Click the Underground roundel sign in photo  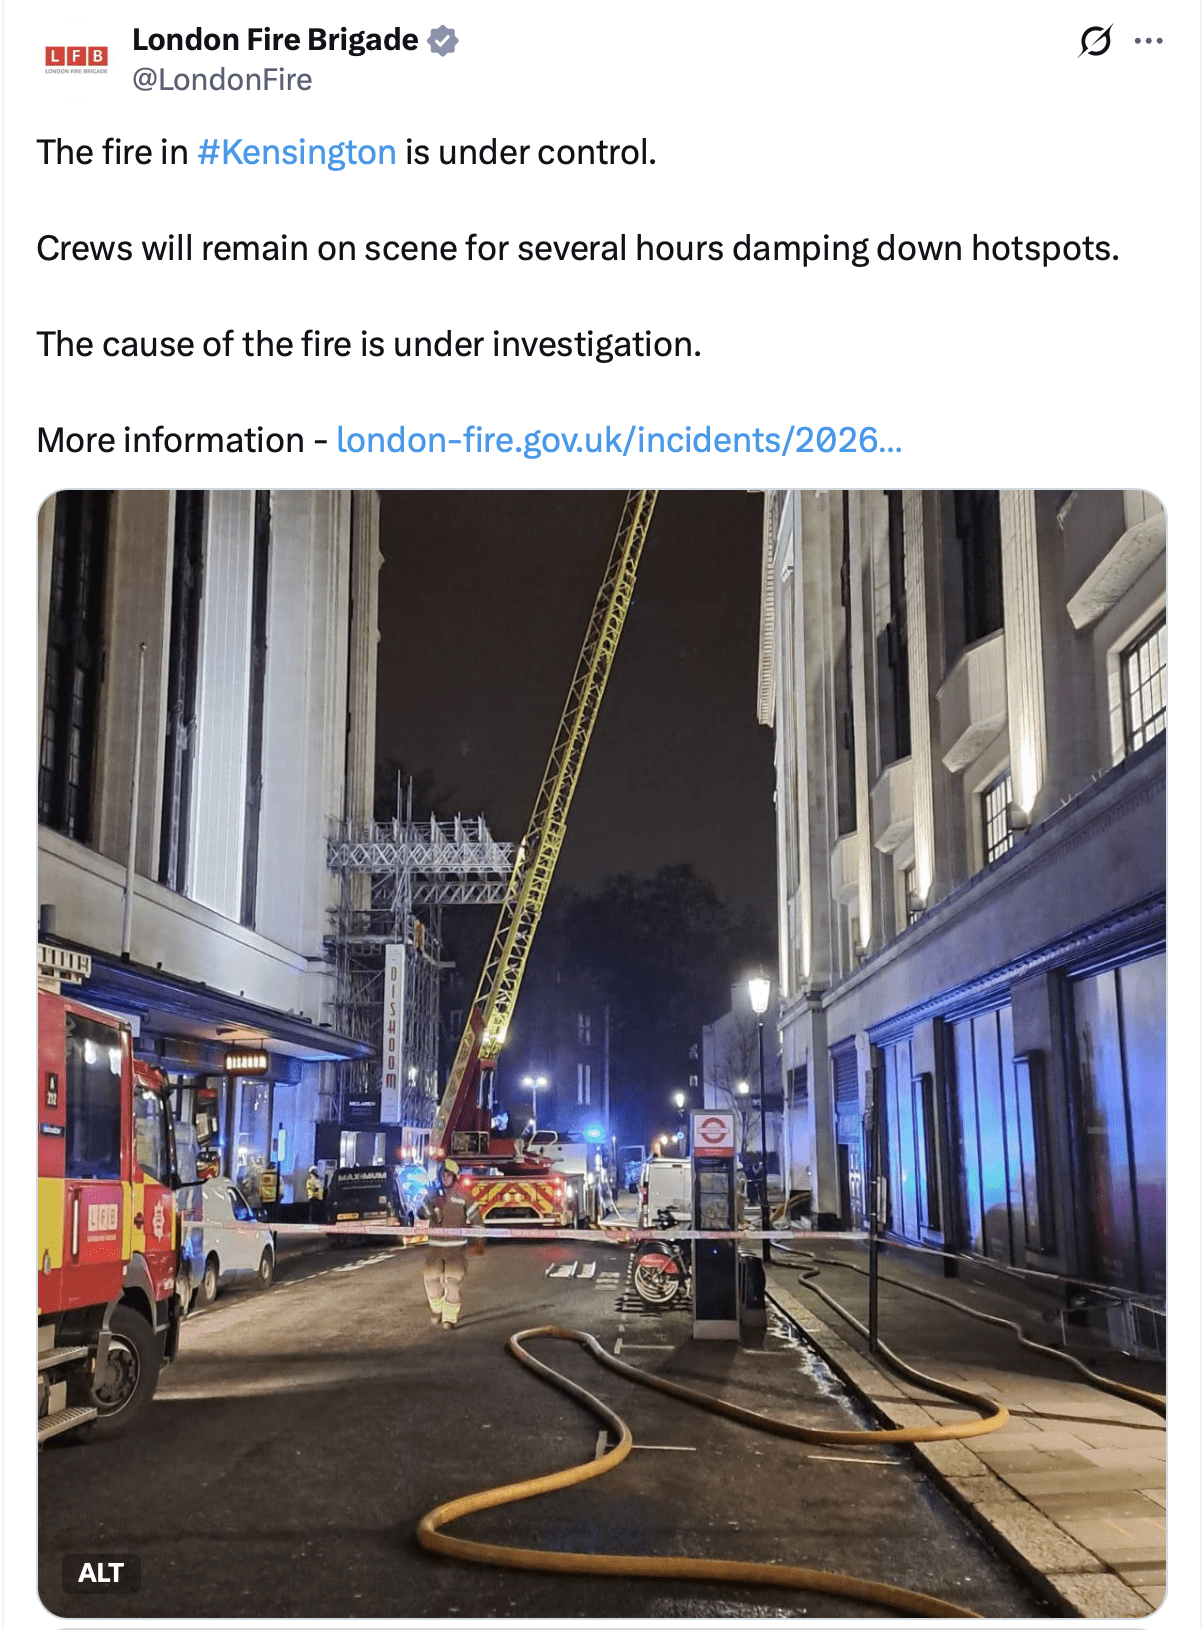pyautogui.click(x=713, y=1132)
